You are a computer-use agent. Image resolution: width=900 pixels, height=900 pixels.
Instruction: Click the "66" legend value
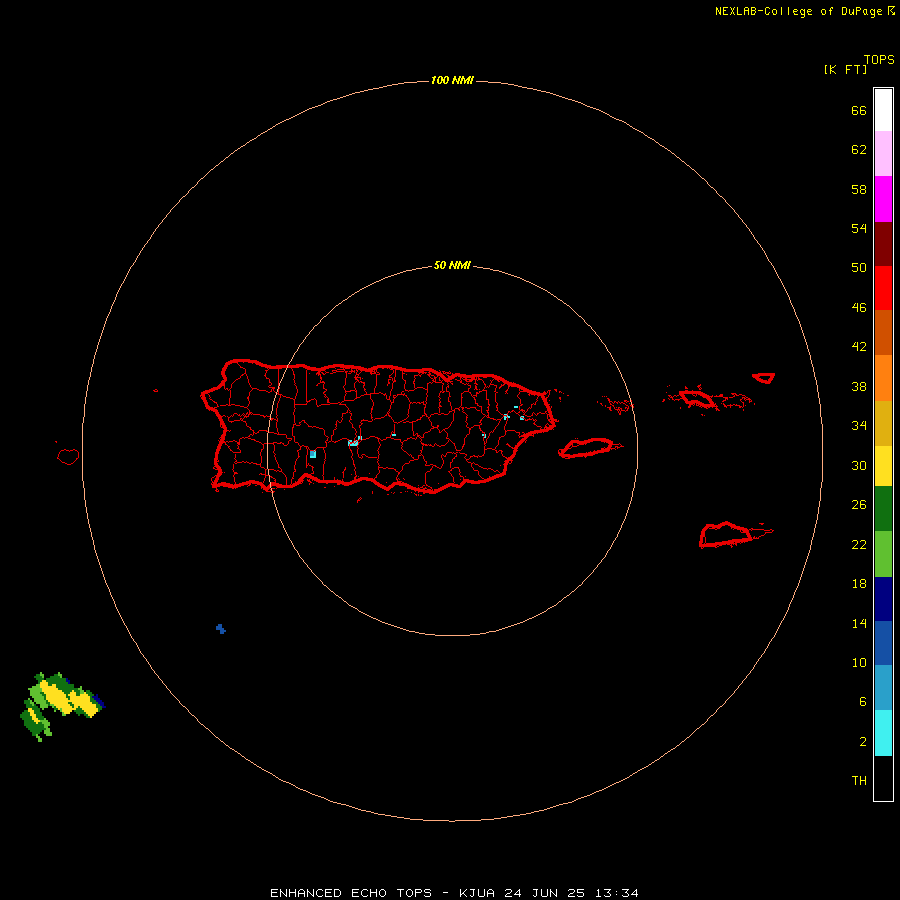click(x=859, y=111)
